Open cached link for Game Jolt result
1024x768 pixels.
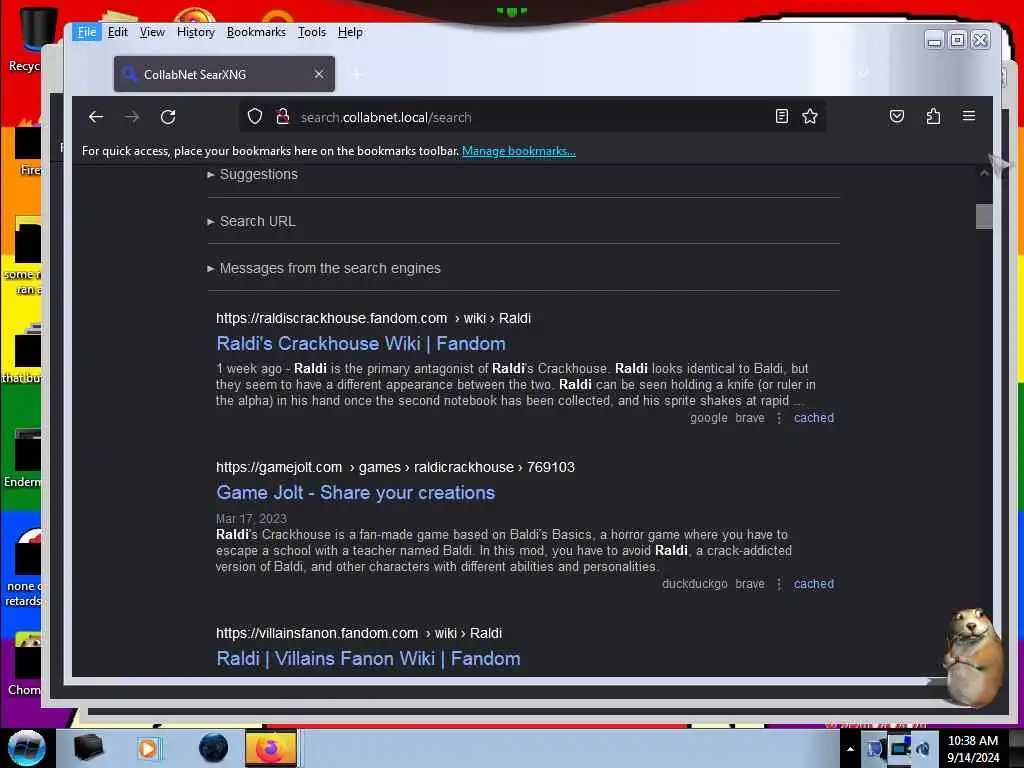point(814,584)
